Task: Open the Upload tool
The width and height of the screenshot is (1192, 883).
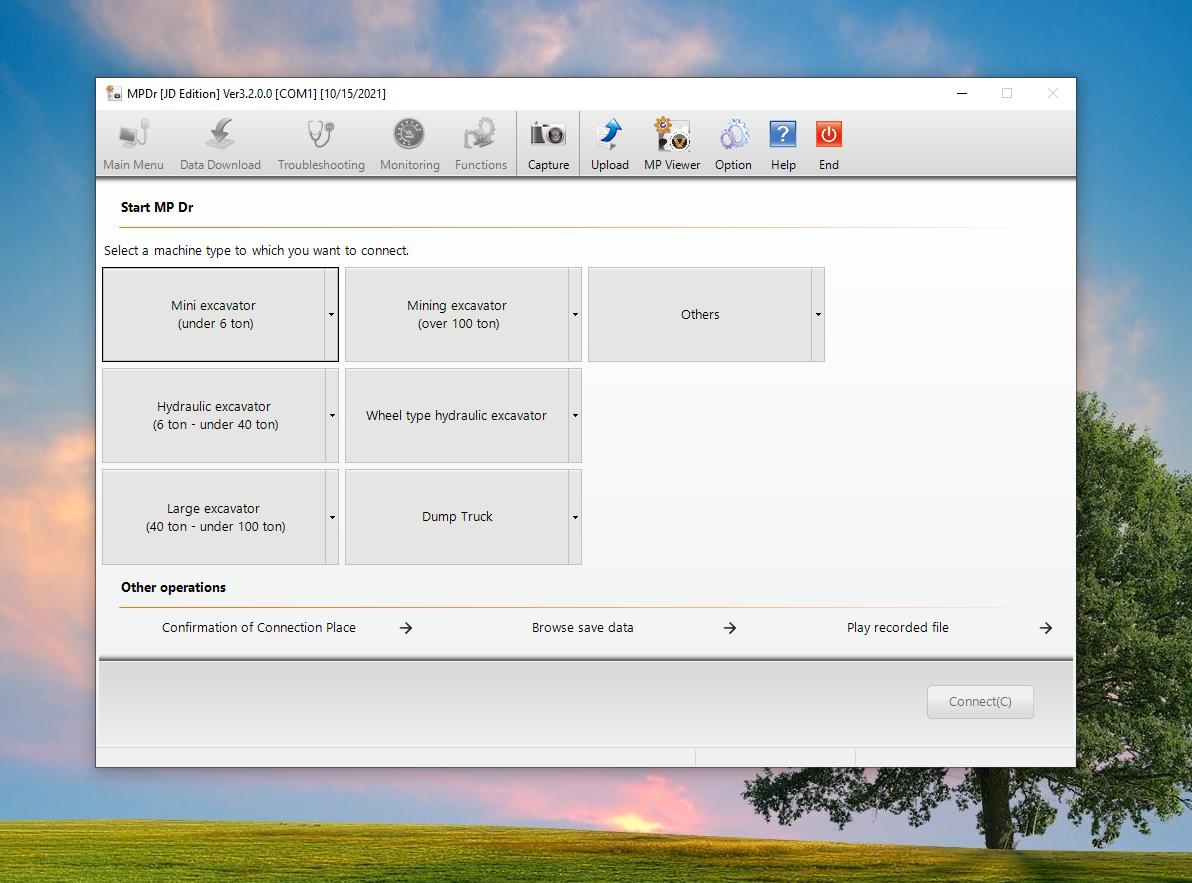Action: click(609, 135)
